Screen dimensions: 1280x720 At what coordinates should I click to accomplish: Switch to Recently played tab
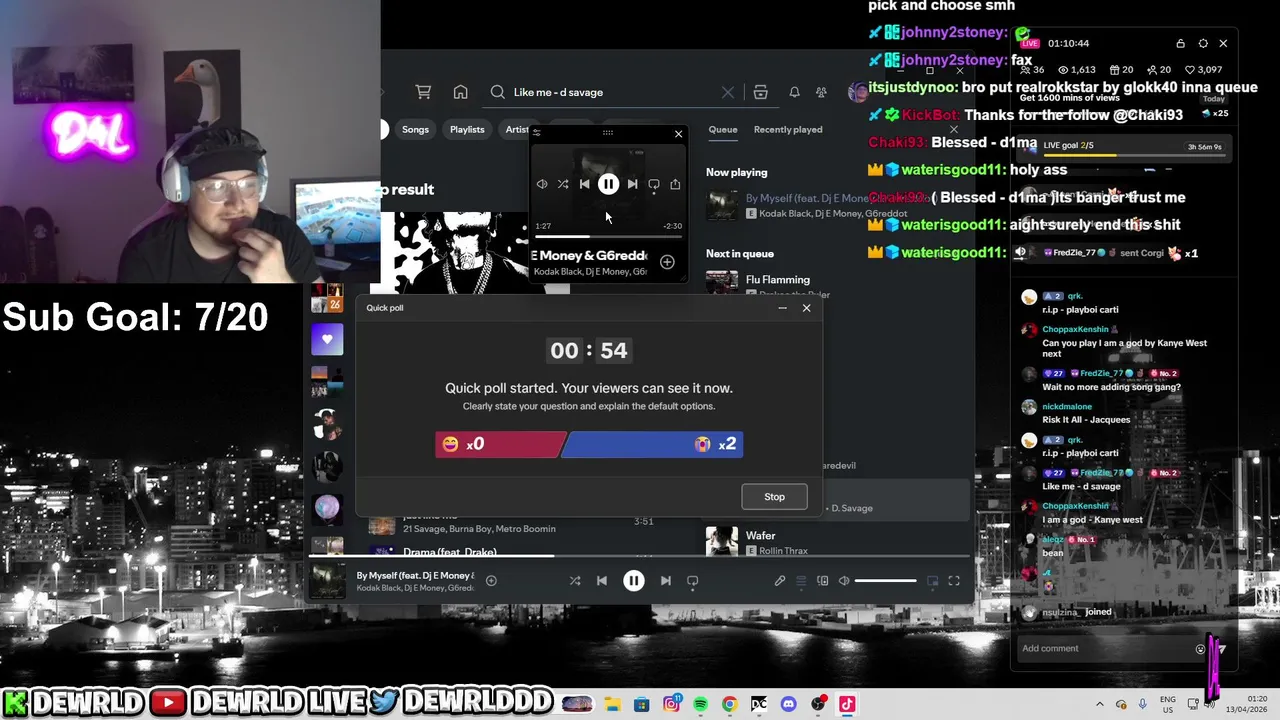coord(788,129)
